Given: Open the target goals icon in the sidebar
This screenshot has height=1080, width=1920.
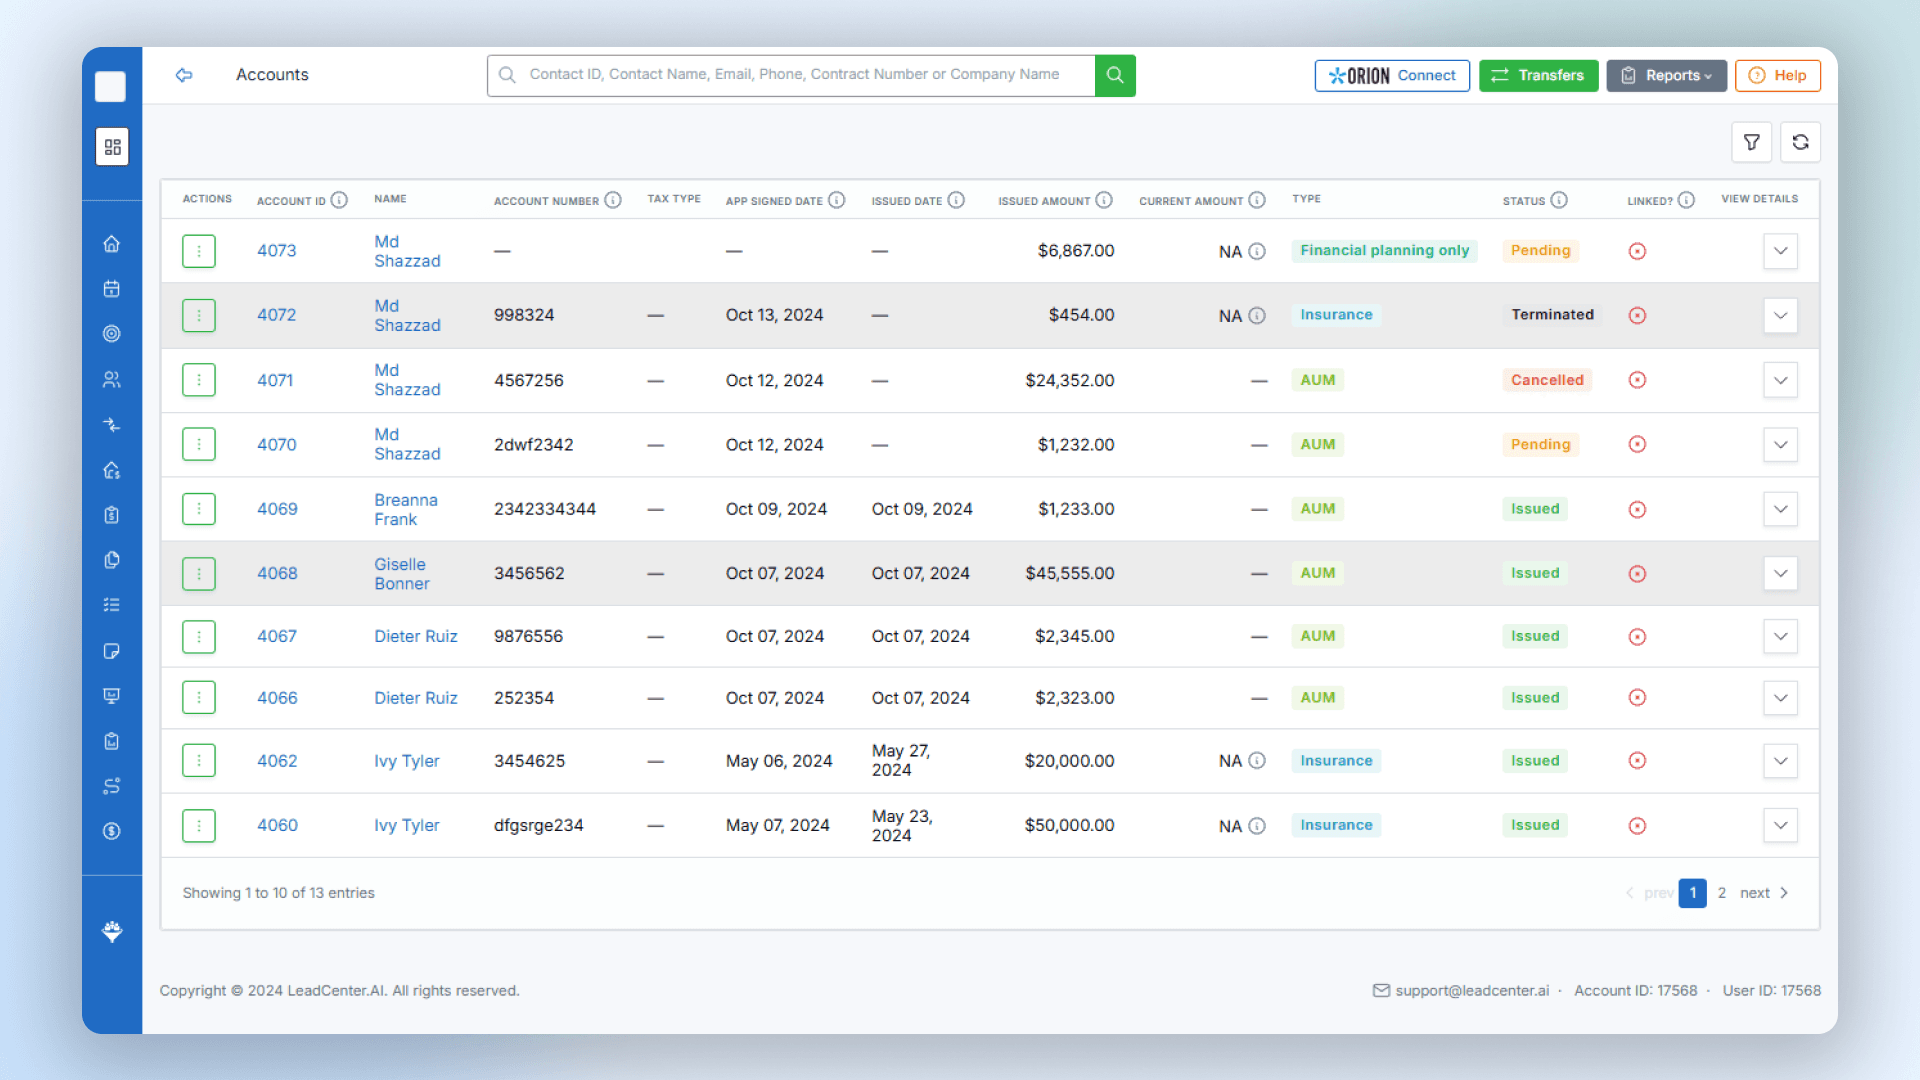Looking at the screenshot, I should point(112,334).
